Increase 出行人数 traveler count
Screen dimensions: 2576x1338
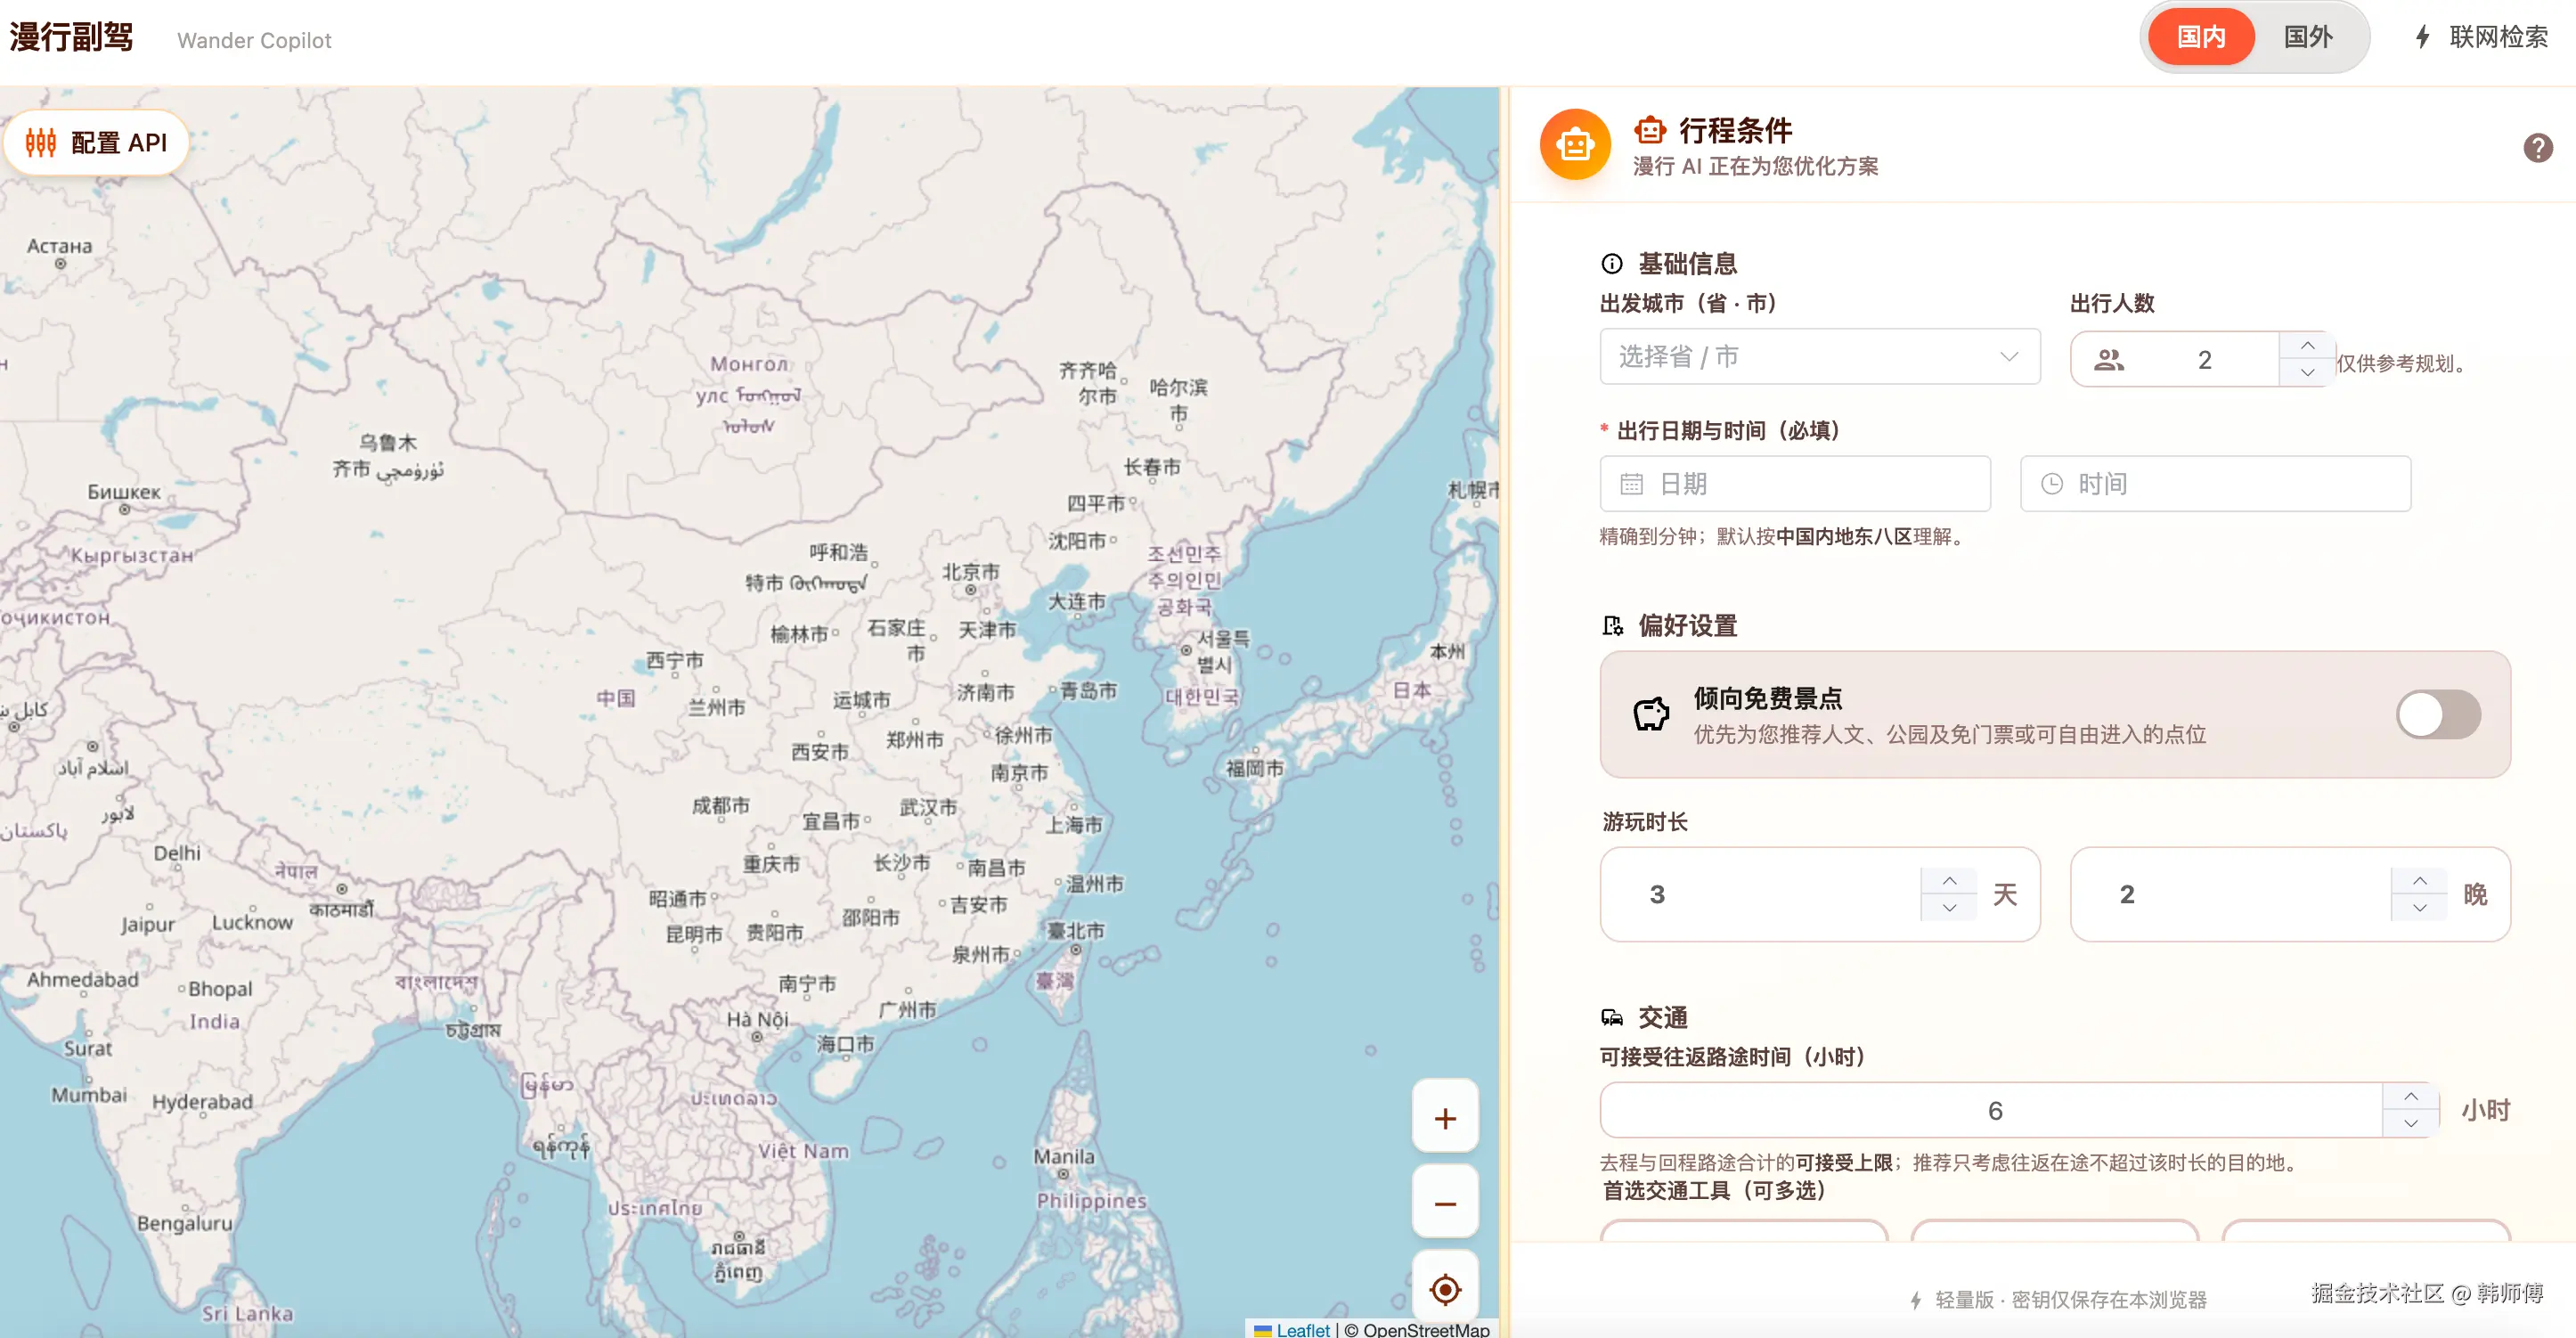click(x=2306, y=345)
